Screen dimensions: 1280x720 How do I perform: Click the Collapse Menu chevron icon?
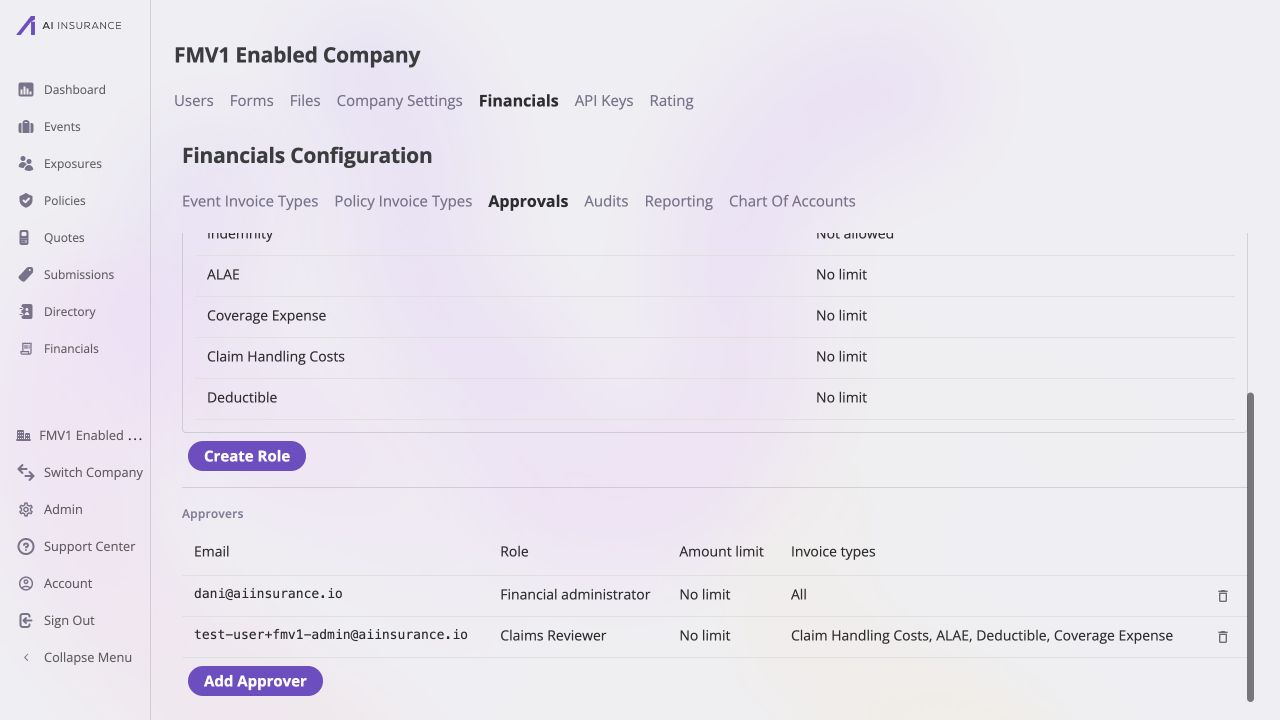tap(26, 658)
